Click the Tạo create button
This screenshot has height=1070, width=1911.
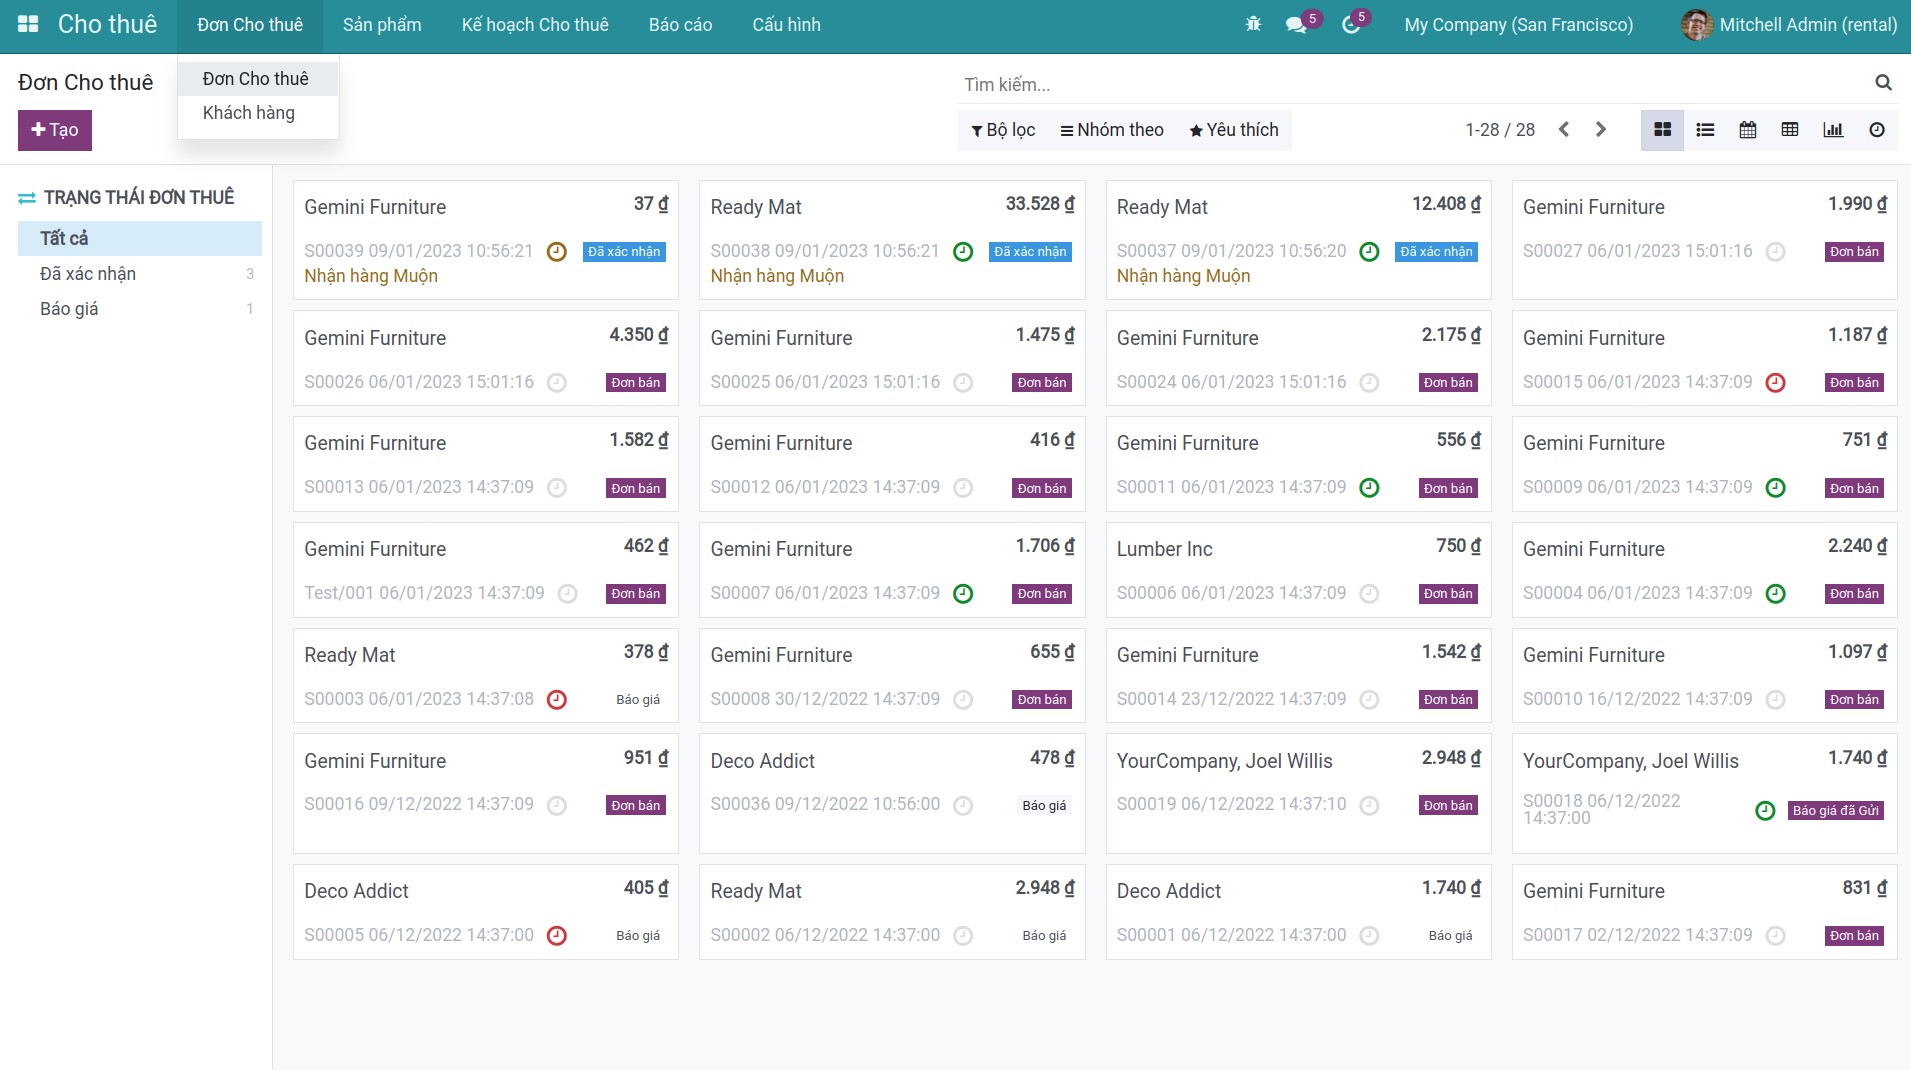pos(55,130)
